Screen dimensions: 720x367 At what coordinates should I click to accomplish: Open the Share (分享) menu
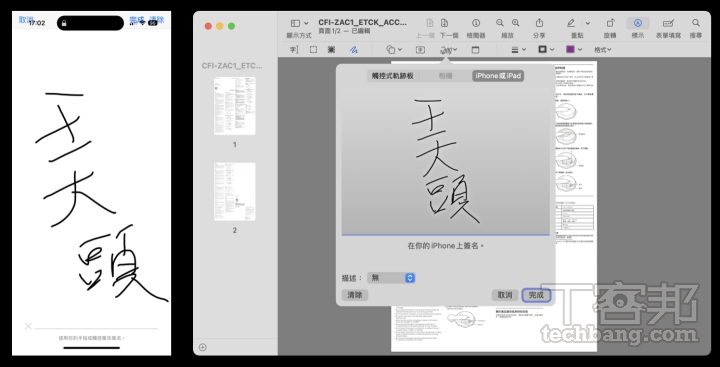[x=540, y=23]
